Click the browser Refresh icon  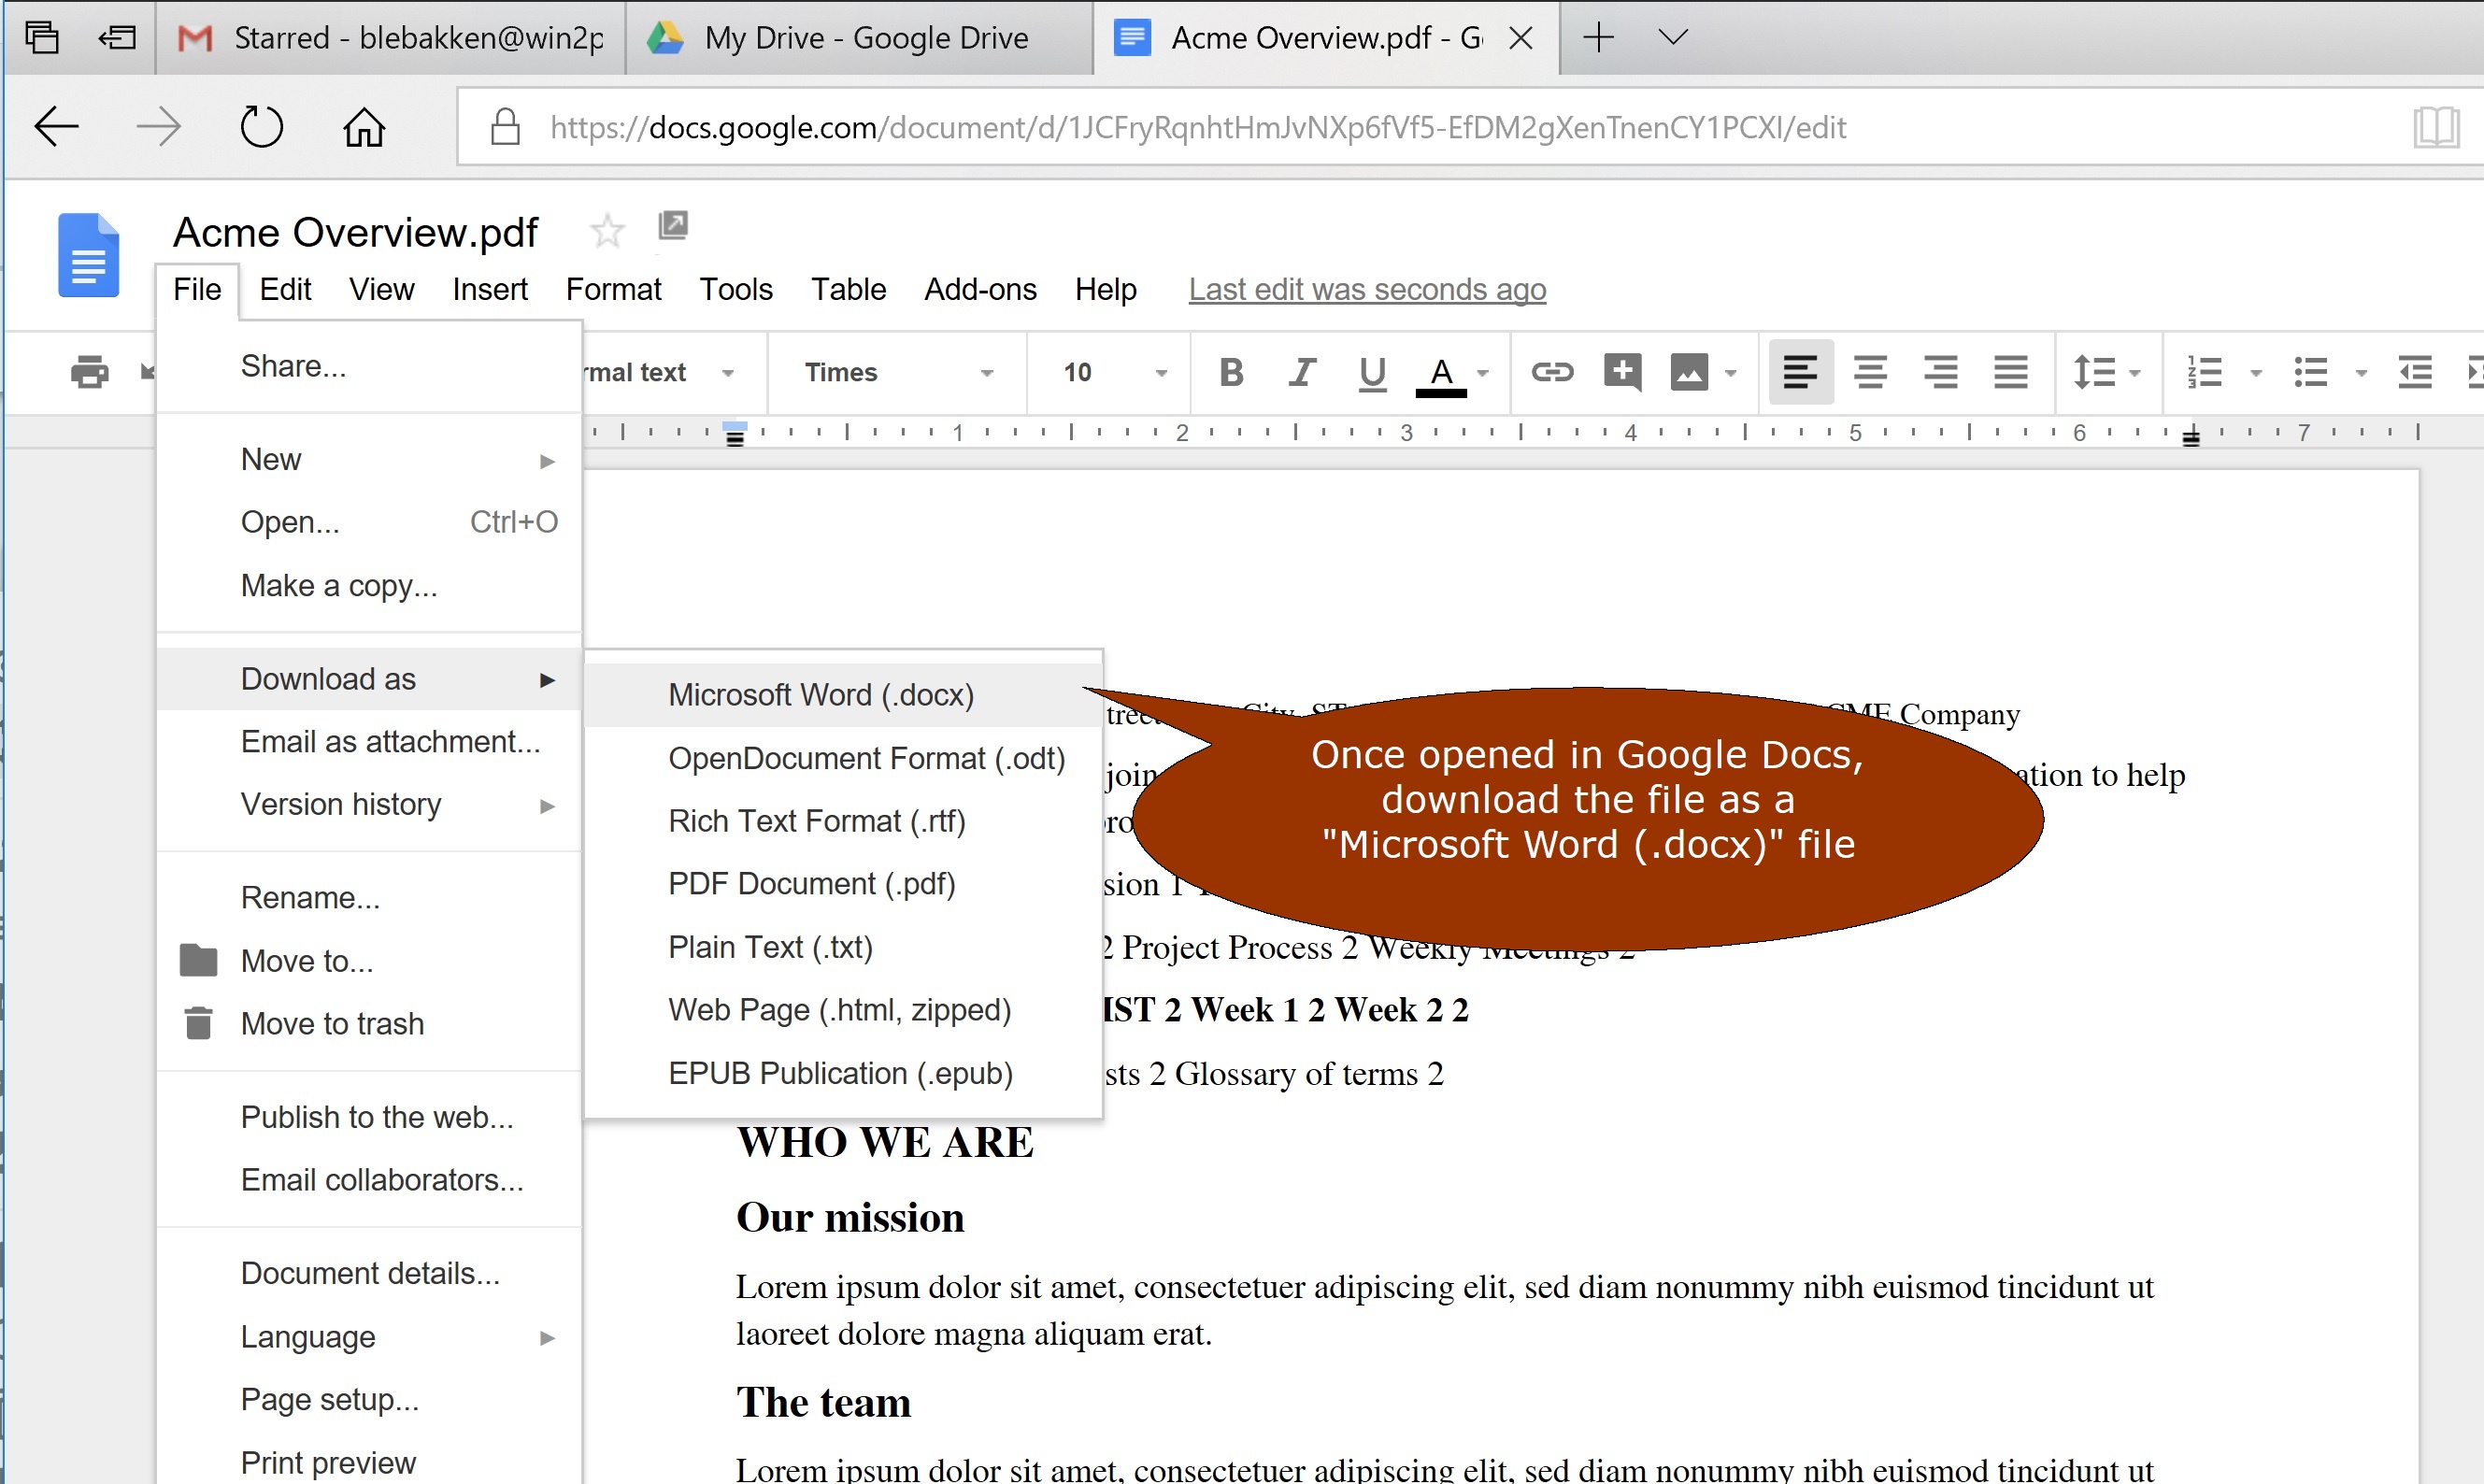click(x=261, y=127)
